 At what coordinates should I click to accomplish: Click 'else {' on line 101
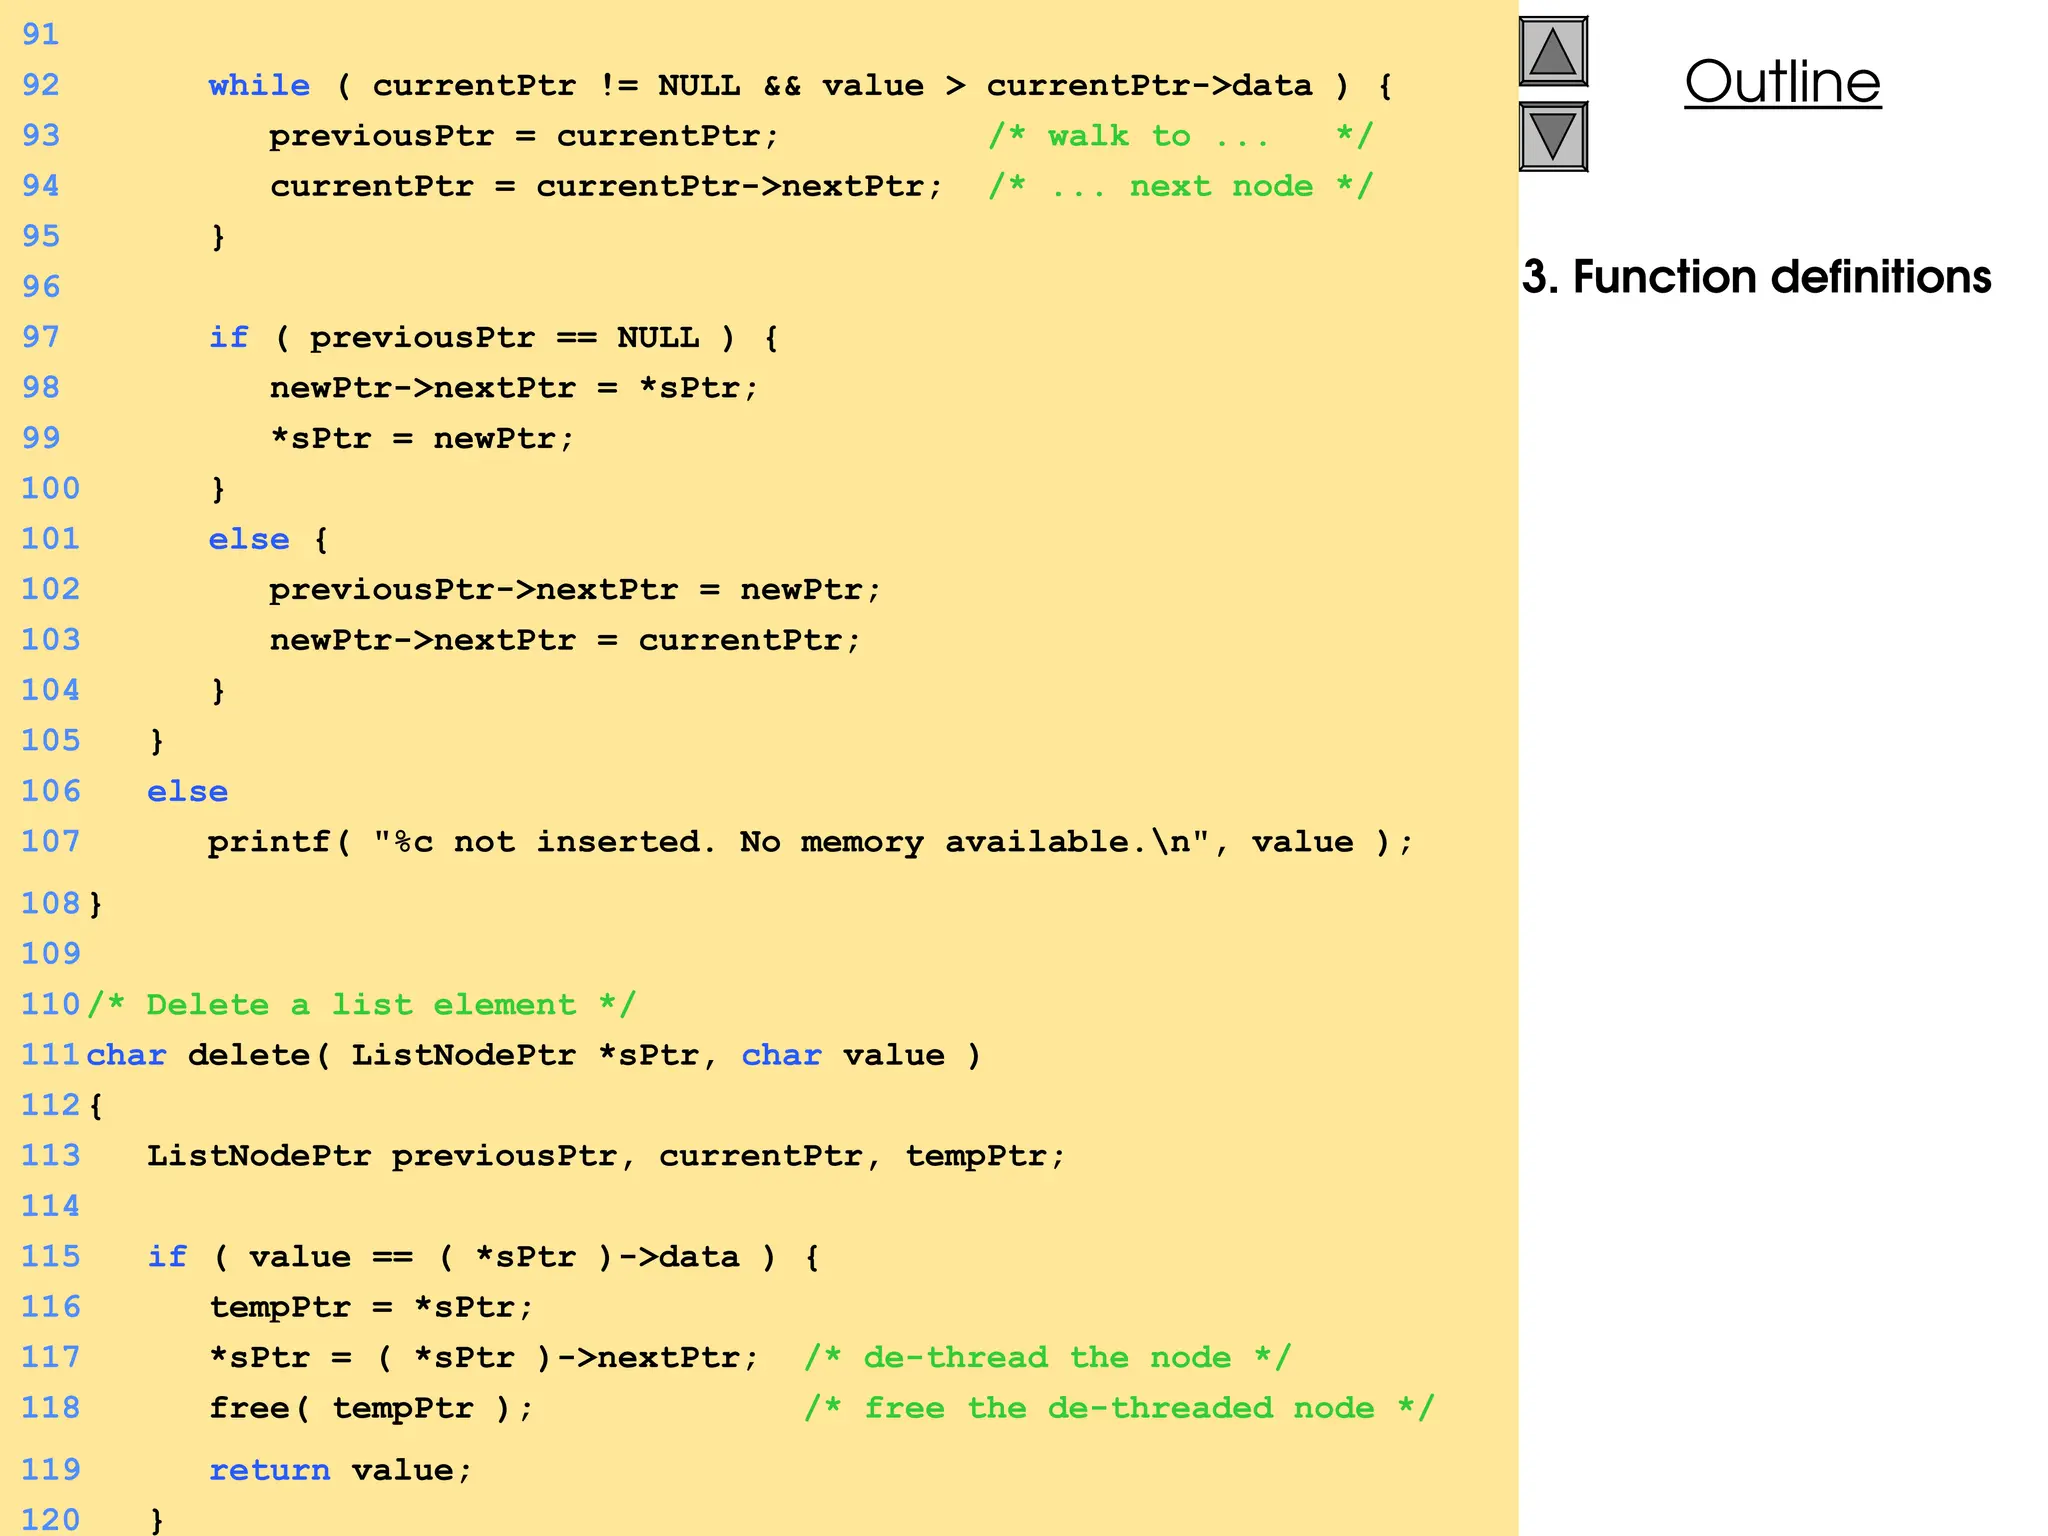tap(269, 539)
